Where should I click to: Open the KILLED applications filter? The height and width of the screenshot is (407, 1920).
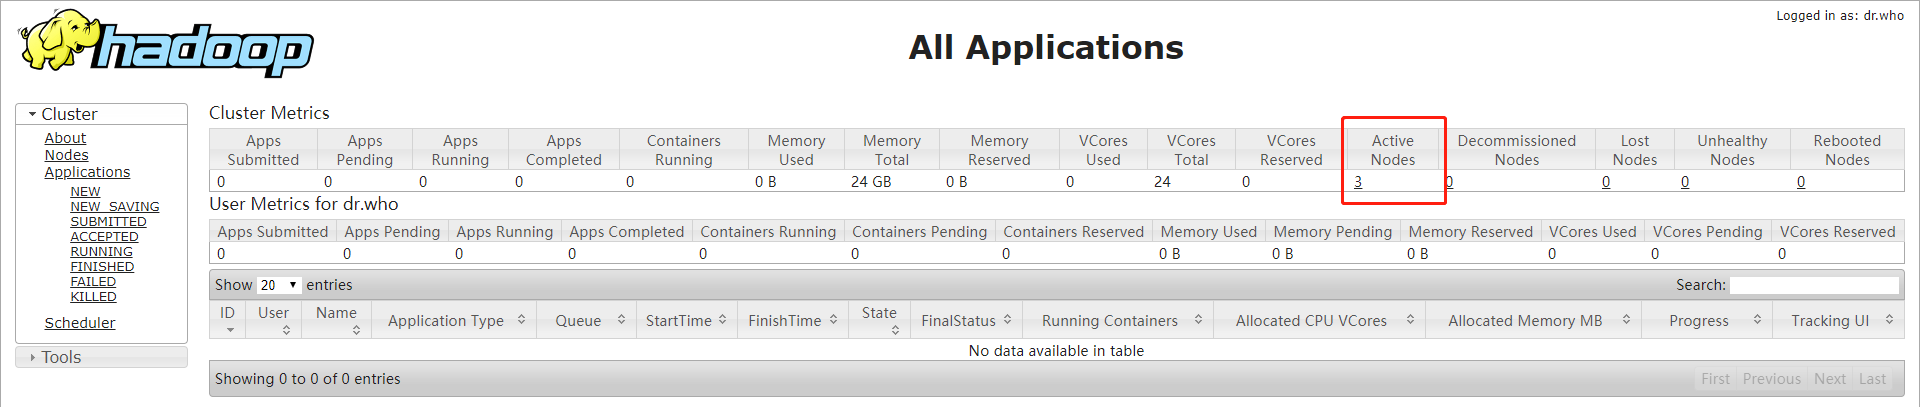click(x=93, y=297)
